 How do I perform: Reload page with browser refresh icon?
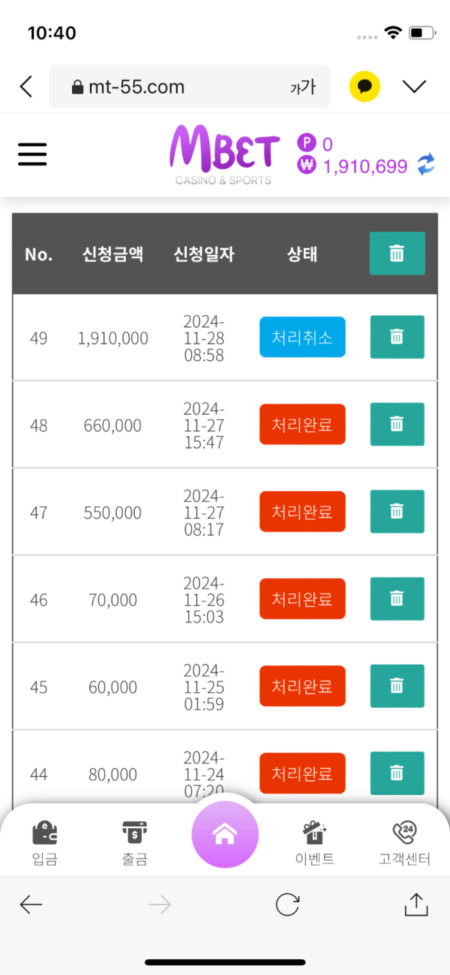pos(287,905)
